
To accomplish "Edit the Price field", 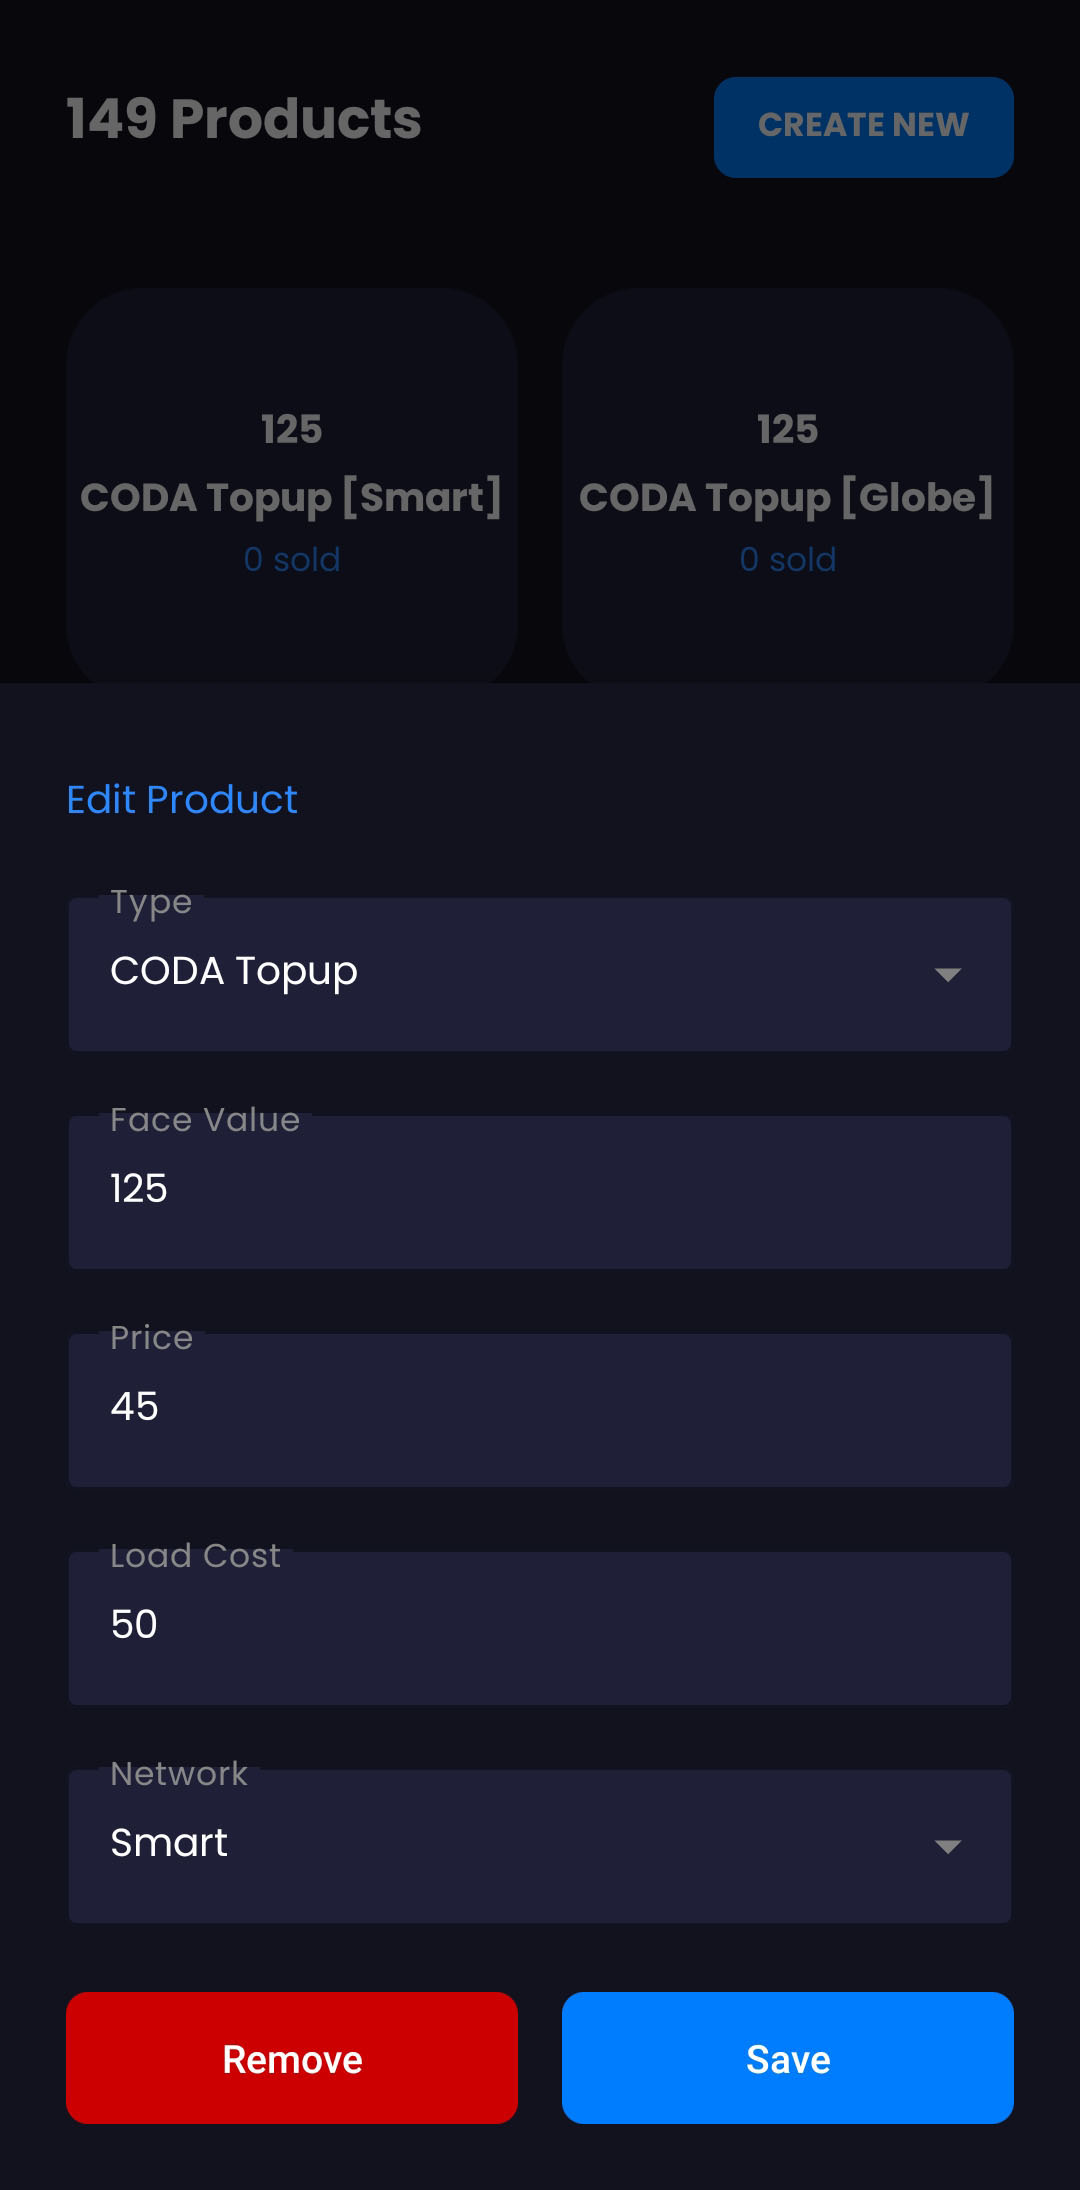I will [540, 1410].
